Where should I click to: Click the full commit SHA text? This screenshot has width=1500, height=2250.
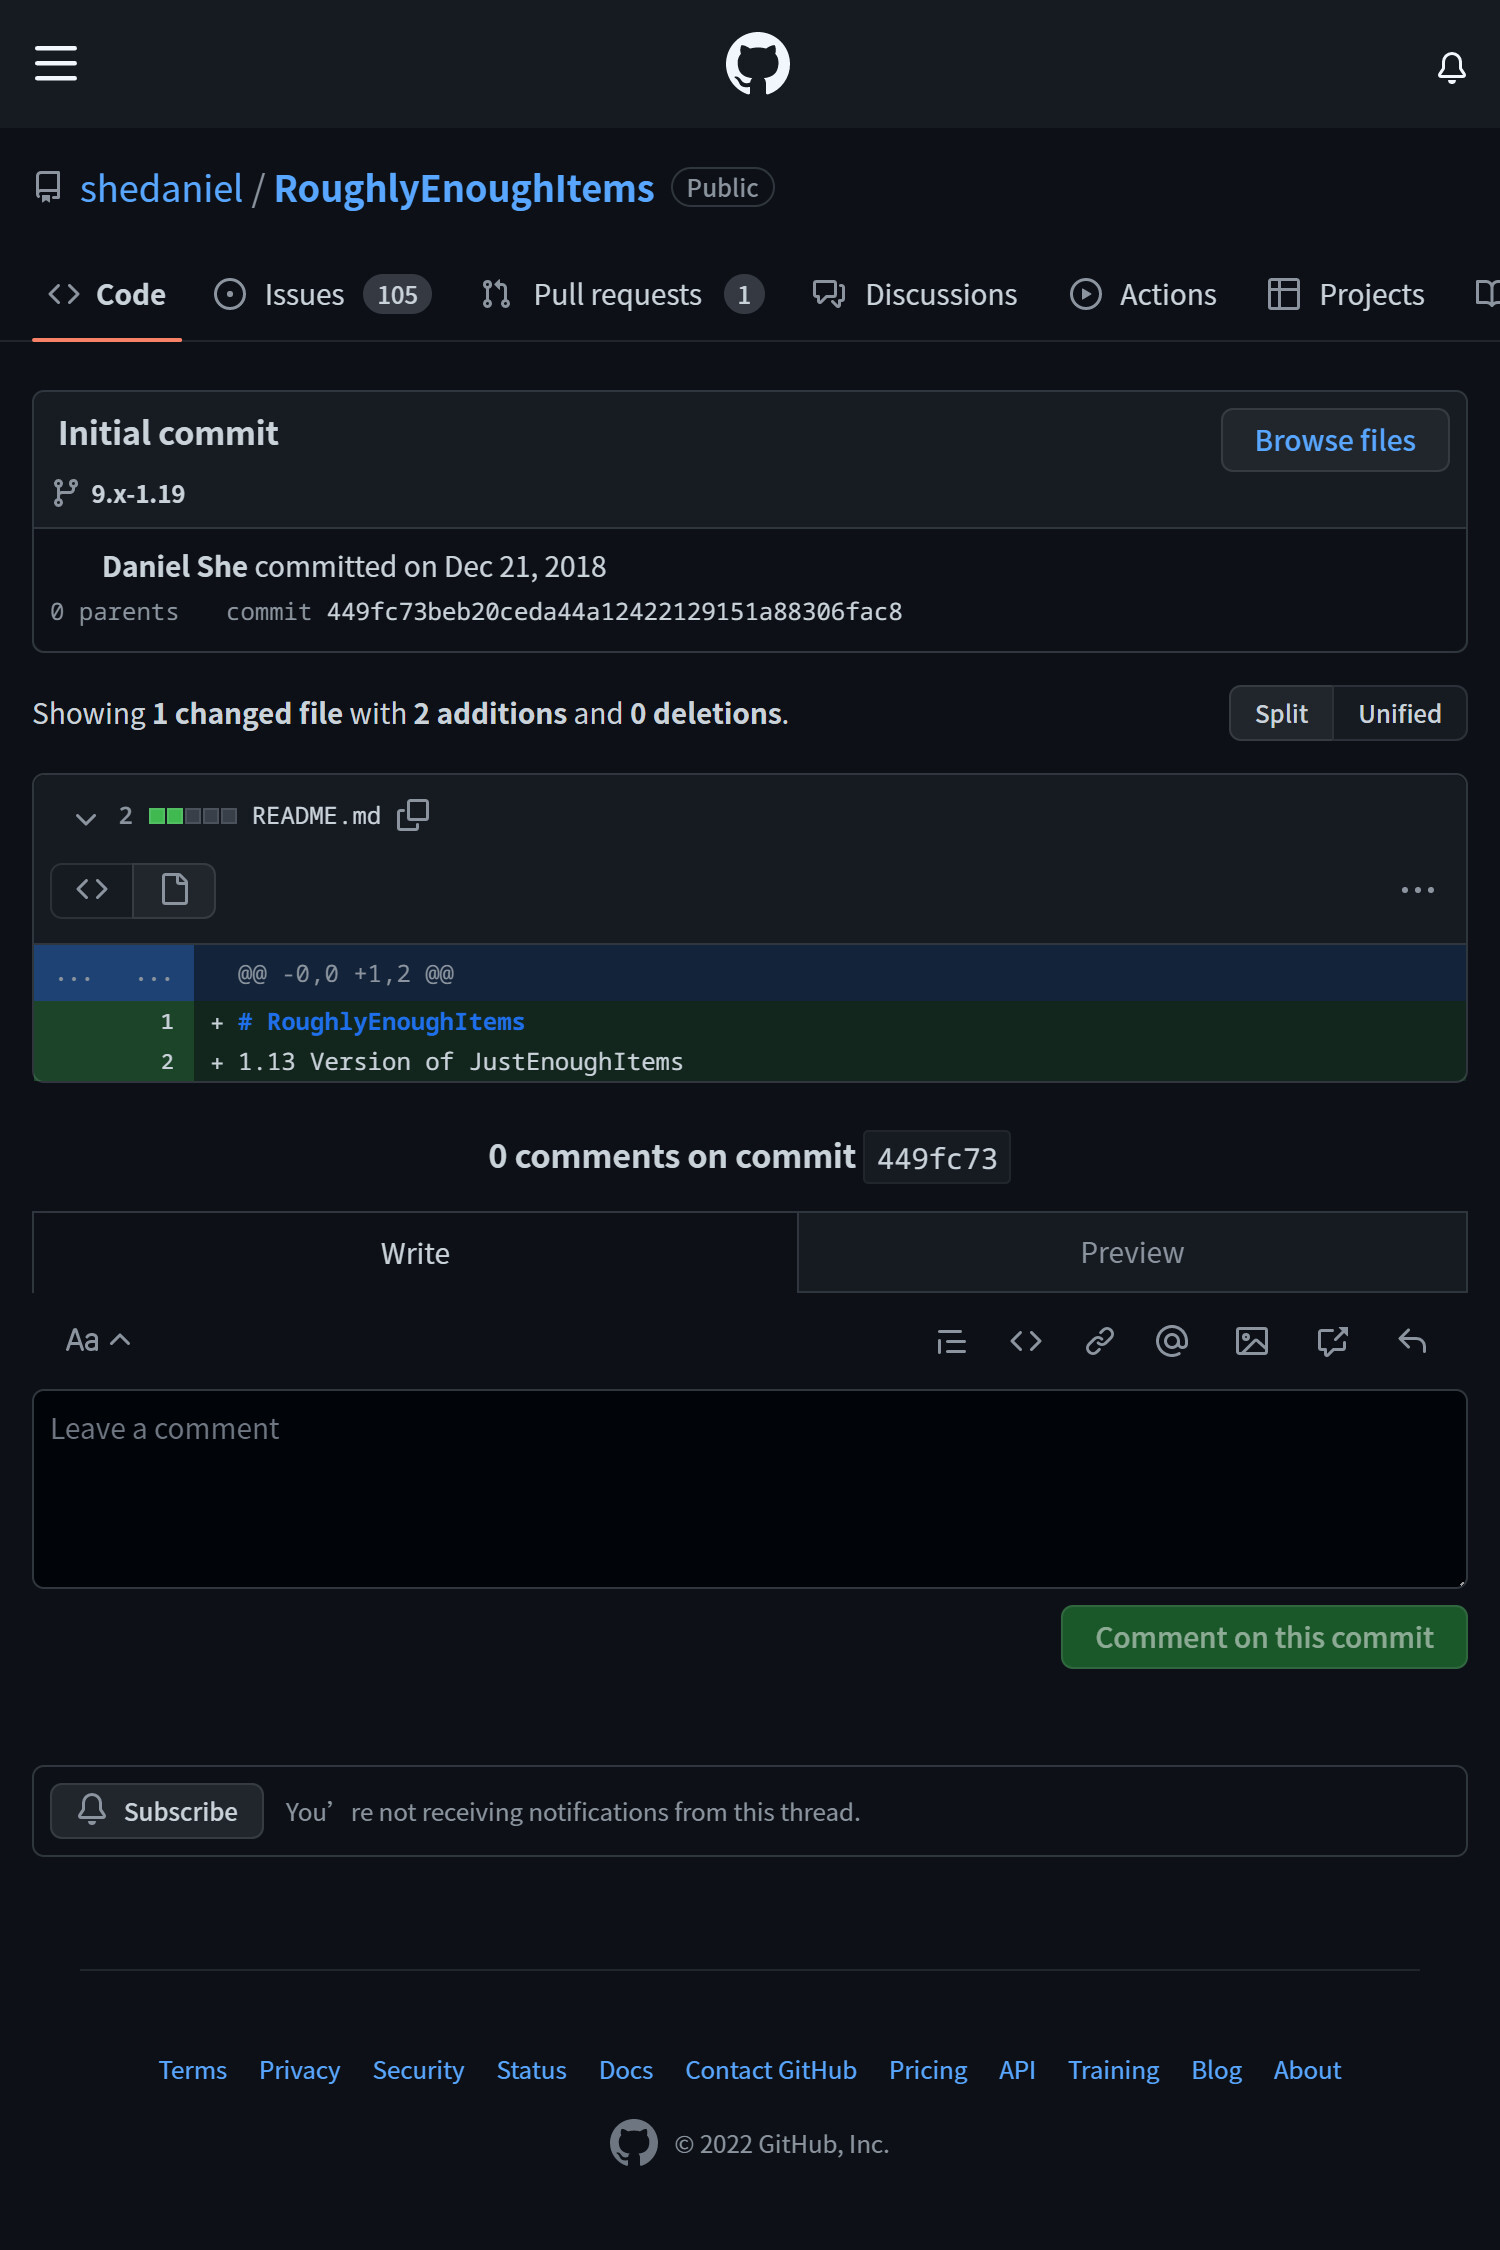tap(614, 611)
